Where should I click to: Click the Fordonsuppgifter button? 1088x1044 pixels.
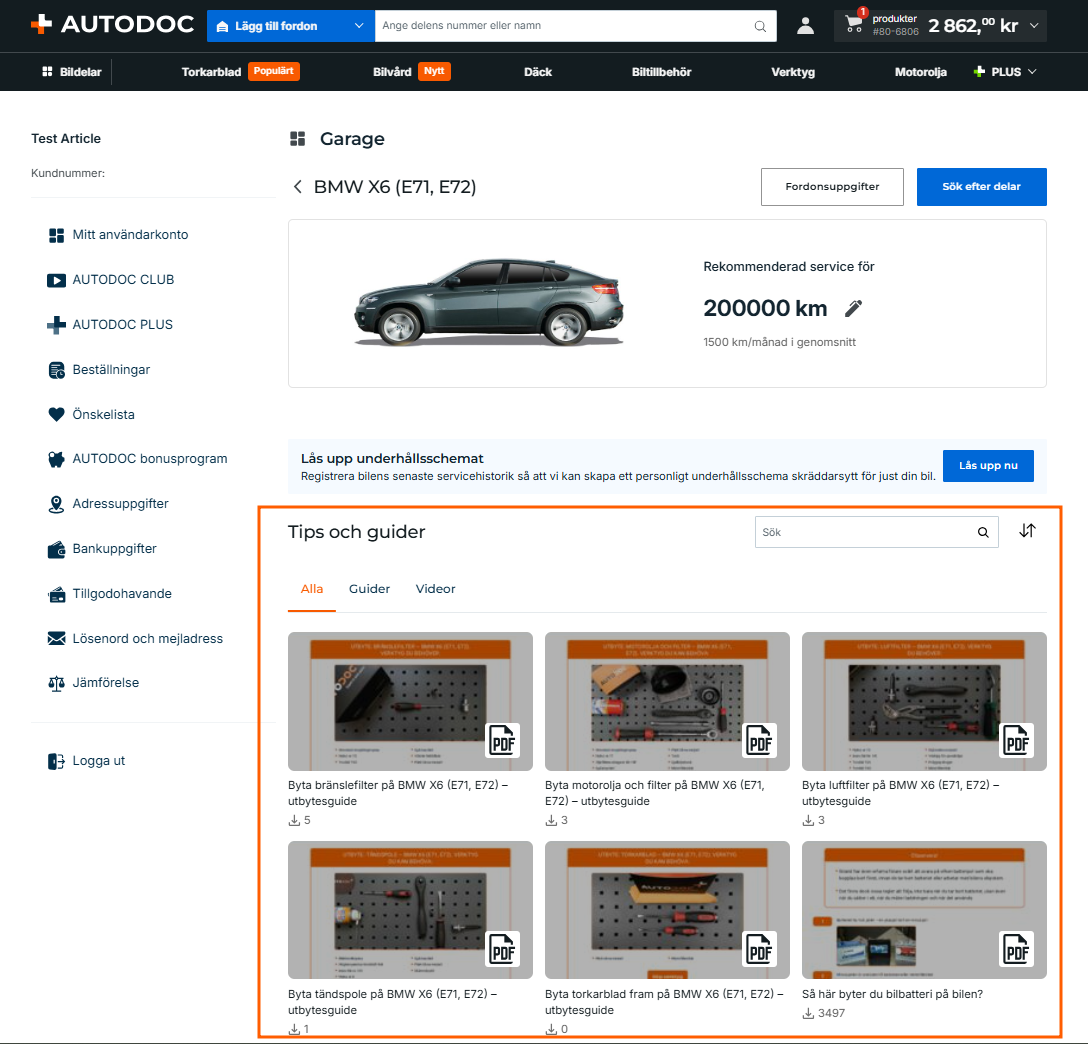coord(832,187)
